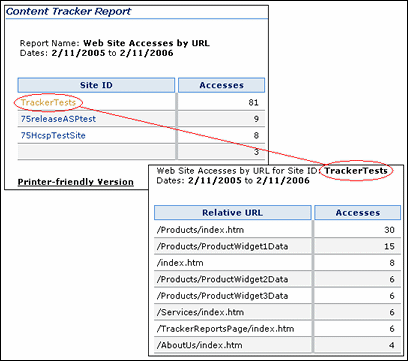Viewport: 408px width, 361px height.
Task: Select the 81 accesses value for TrackerTests
Action: coord(253,102)
